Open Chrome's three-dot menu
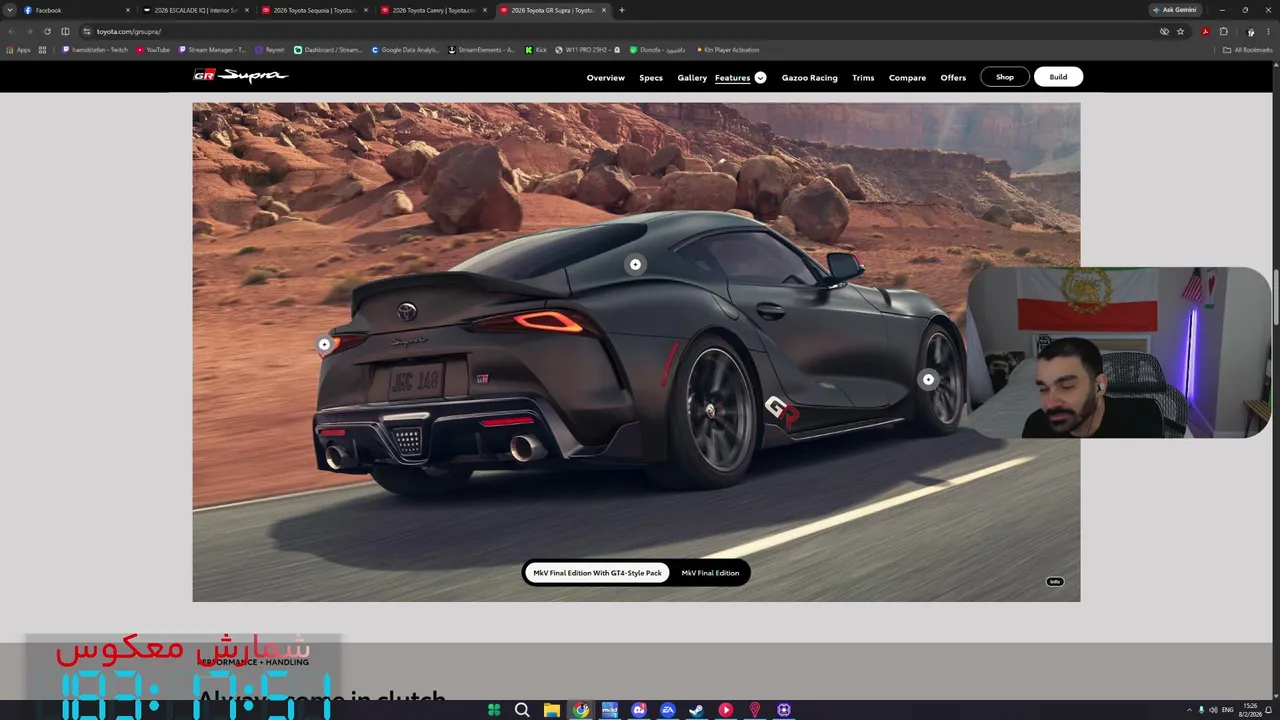This screenshot has height=720, width=1280. pos(1268,31)
